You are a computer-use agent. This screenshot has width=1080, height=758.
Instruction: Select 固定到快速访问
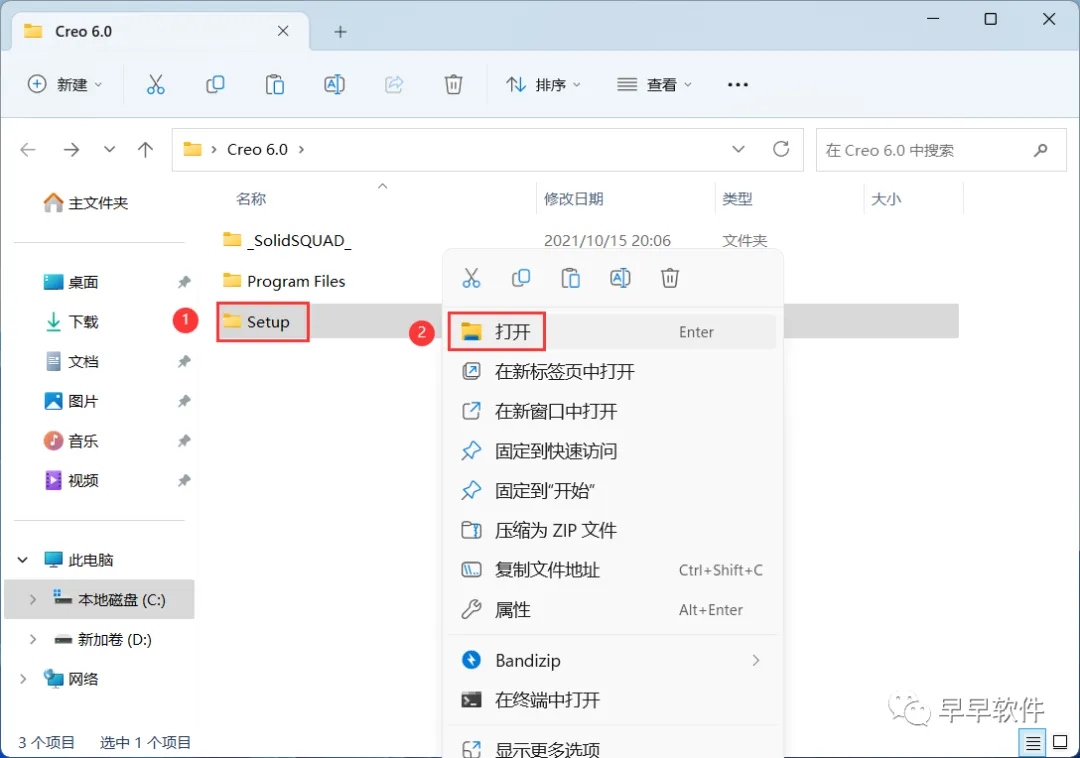612,451
